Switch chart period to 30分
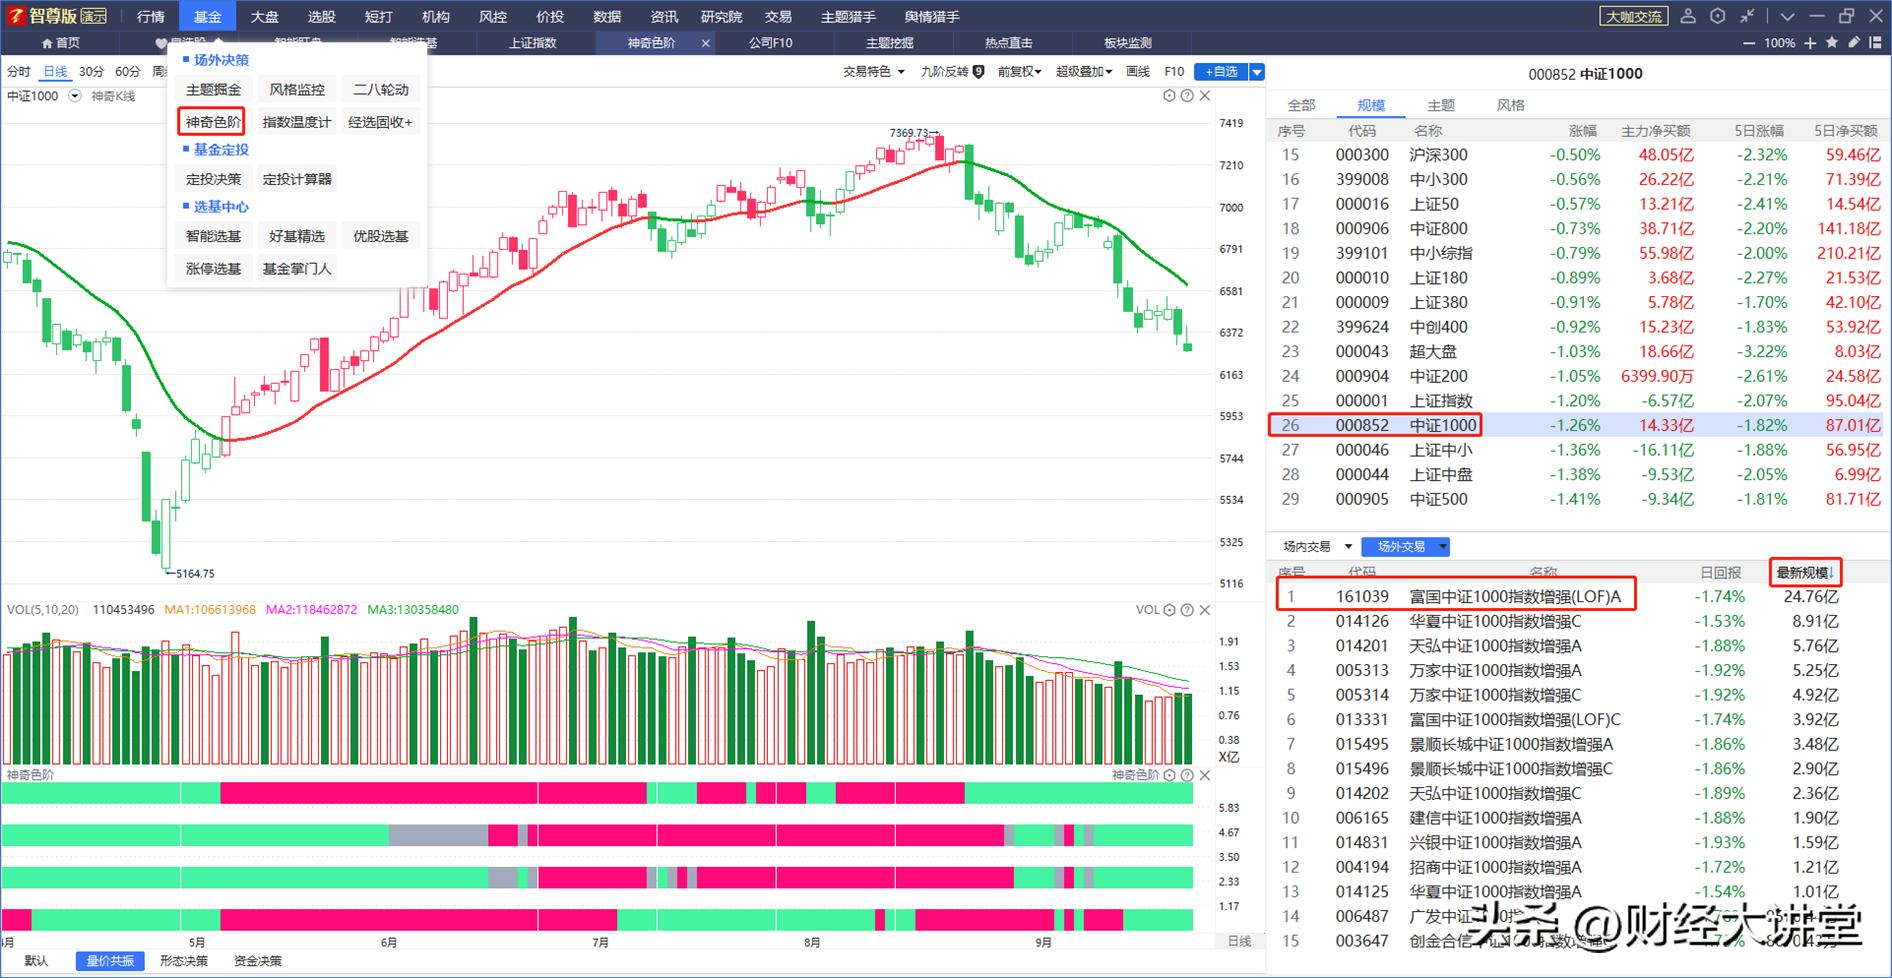 click(x=91, y=72)
